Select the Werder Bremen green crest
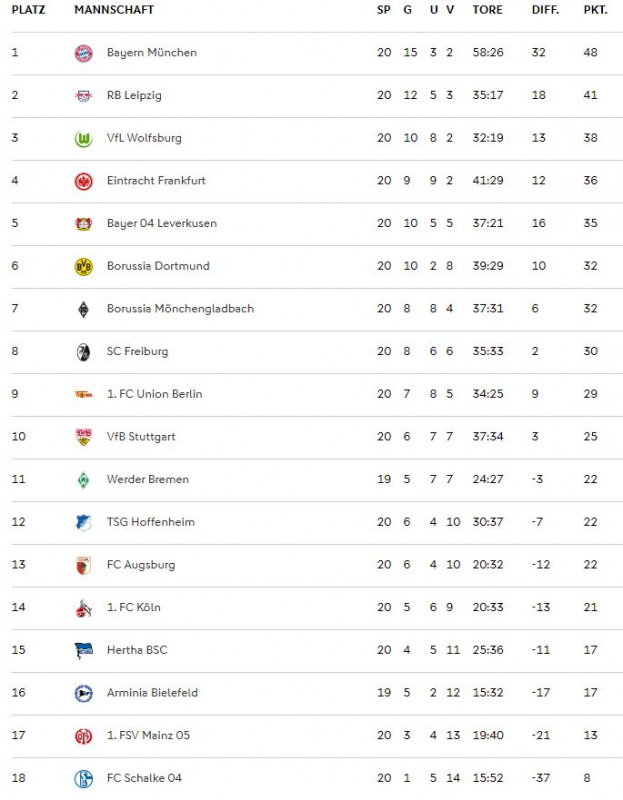623x800 pixels. (84, 480)
